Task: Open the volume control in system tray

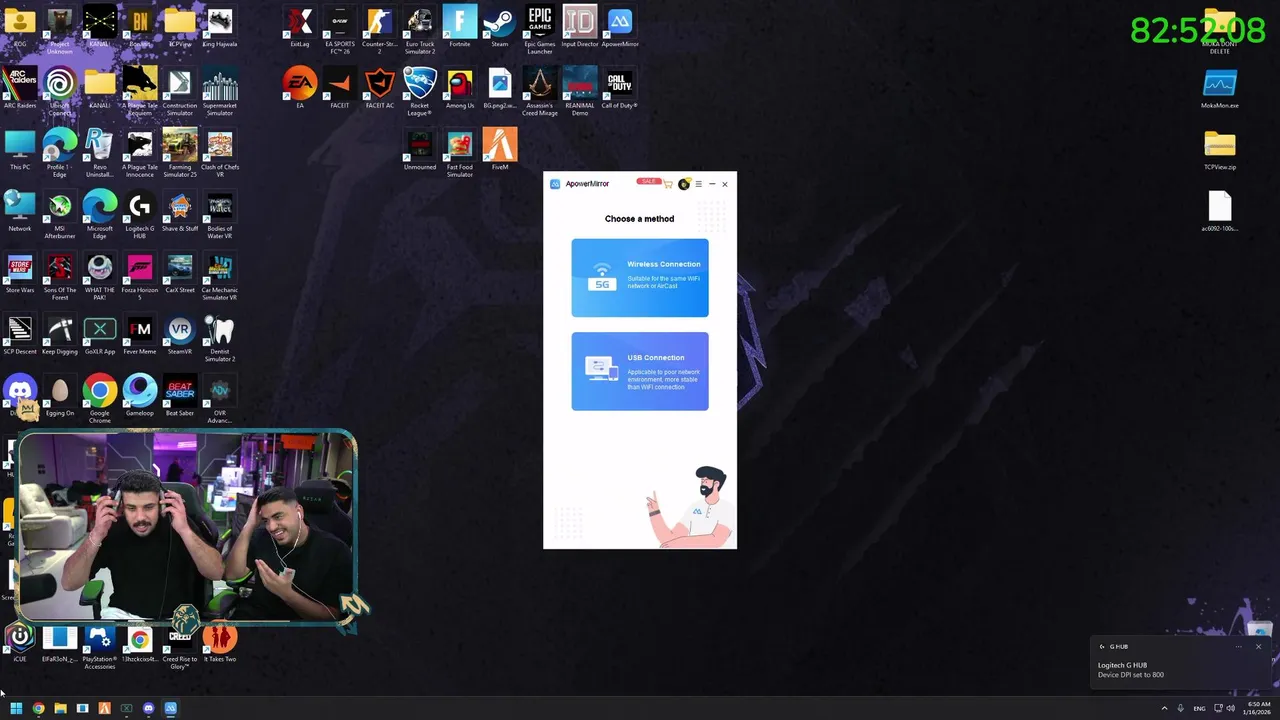Action: pos(1231,708)
